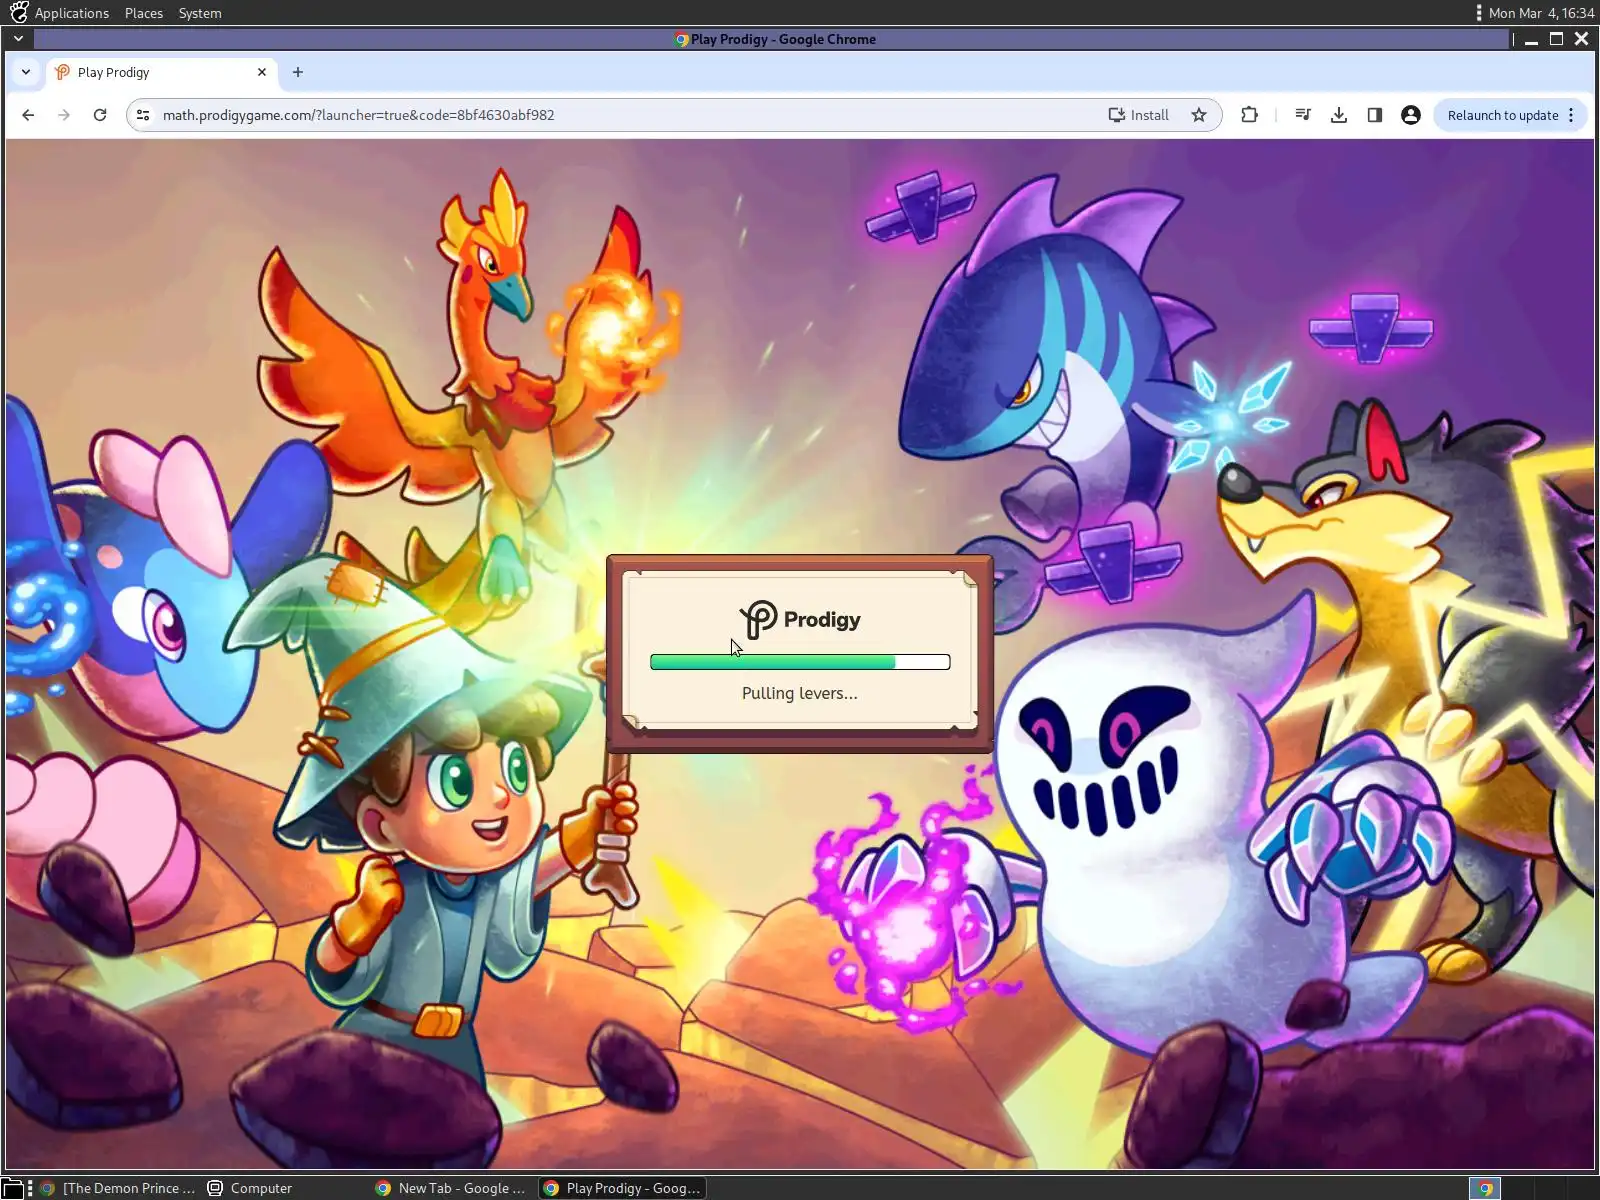Click the Prodigy loading progress bar

click(x=800, y=662)
